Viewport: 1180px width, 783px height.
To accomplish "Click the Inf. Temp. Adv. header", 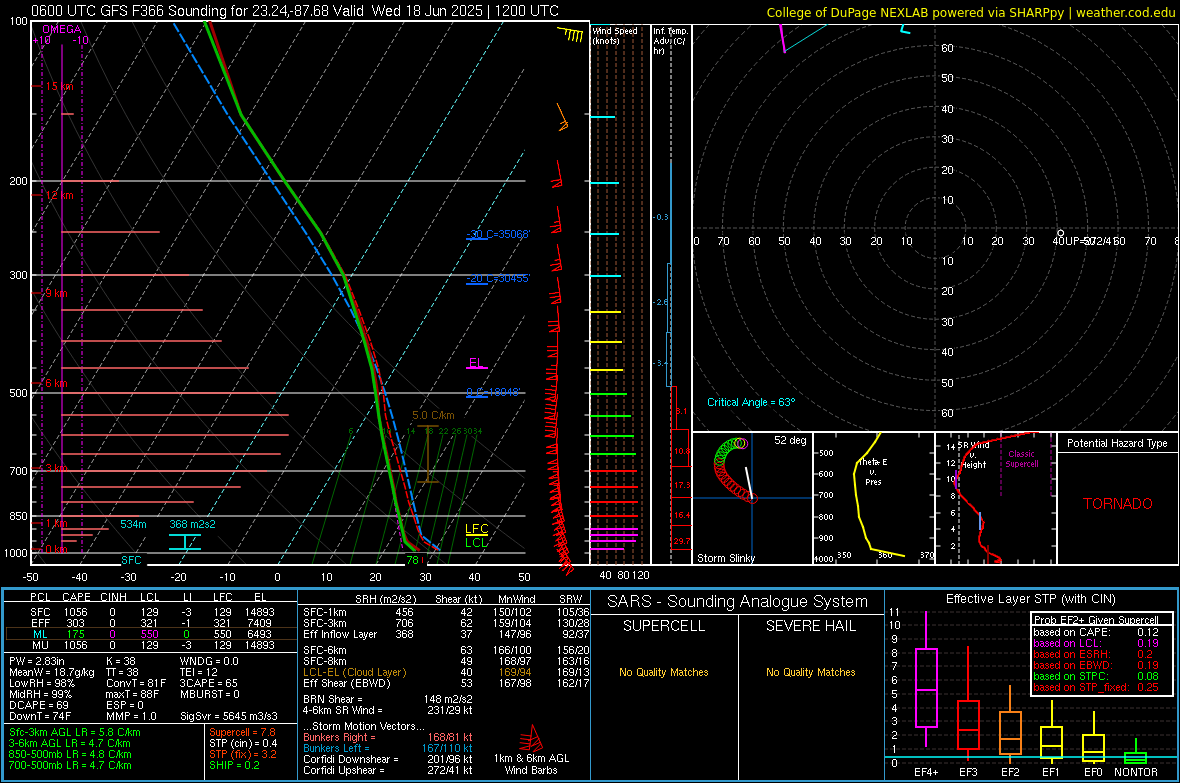I will tap(670, 41).
